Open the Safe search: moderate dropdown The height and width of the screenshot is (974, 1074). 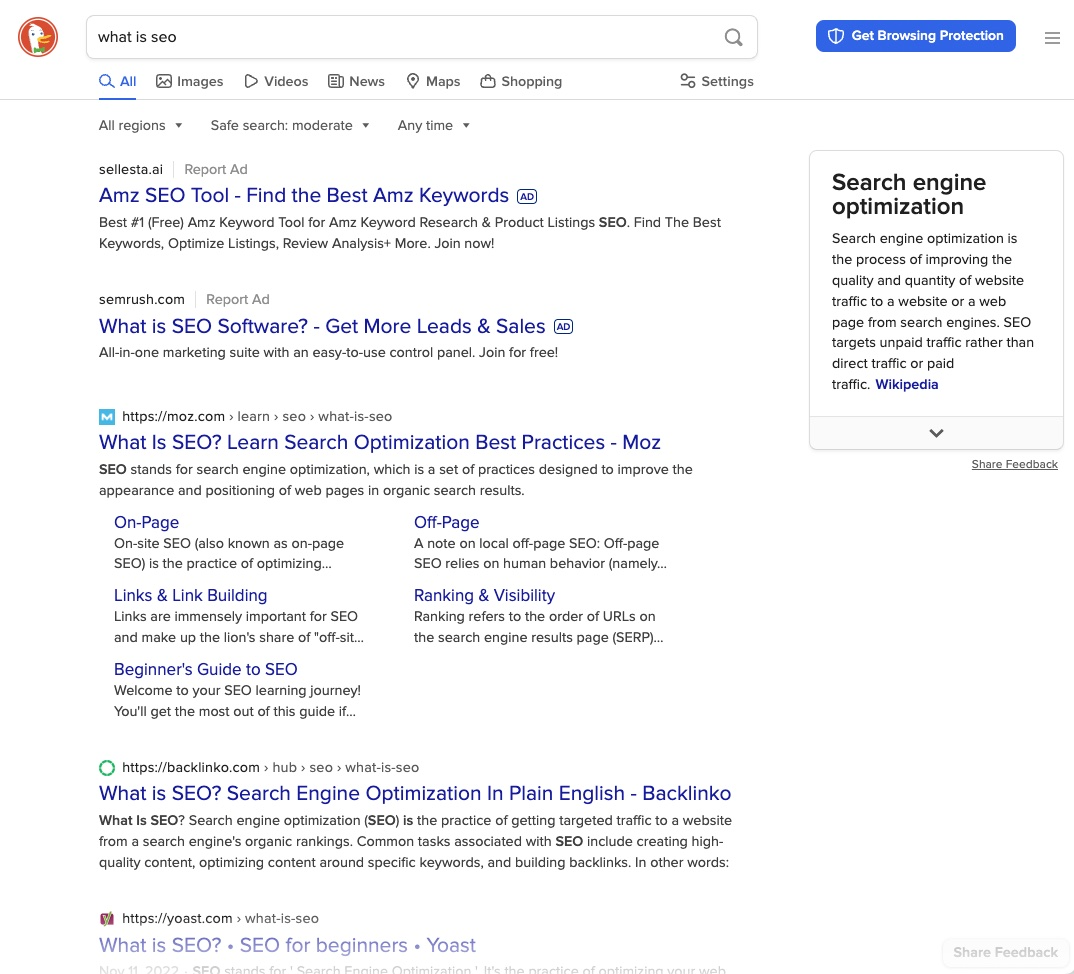290,125
